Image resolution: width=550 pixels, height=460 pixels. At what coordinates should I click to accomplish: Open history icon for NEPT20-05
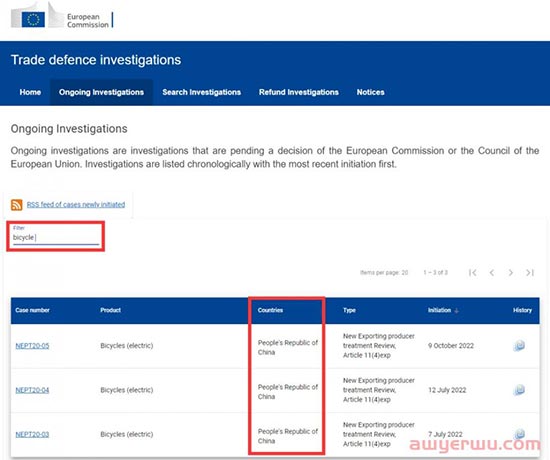point(519,346)
